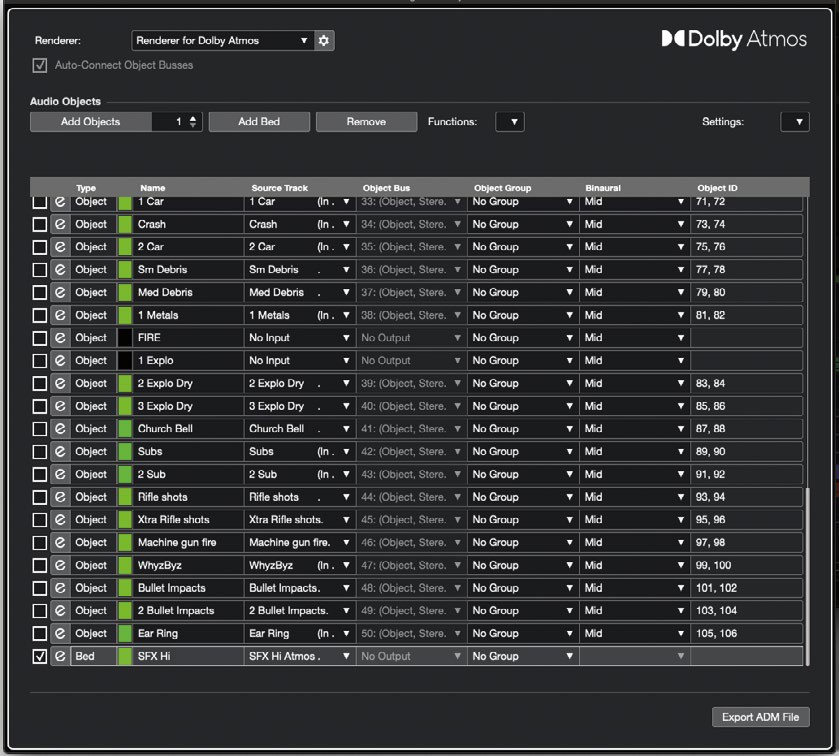Click black color swatch of 1 Explo row

125,361
